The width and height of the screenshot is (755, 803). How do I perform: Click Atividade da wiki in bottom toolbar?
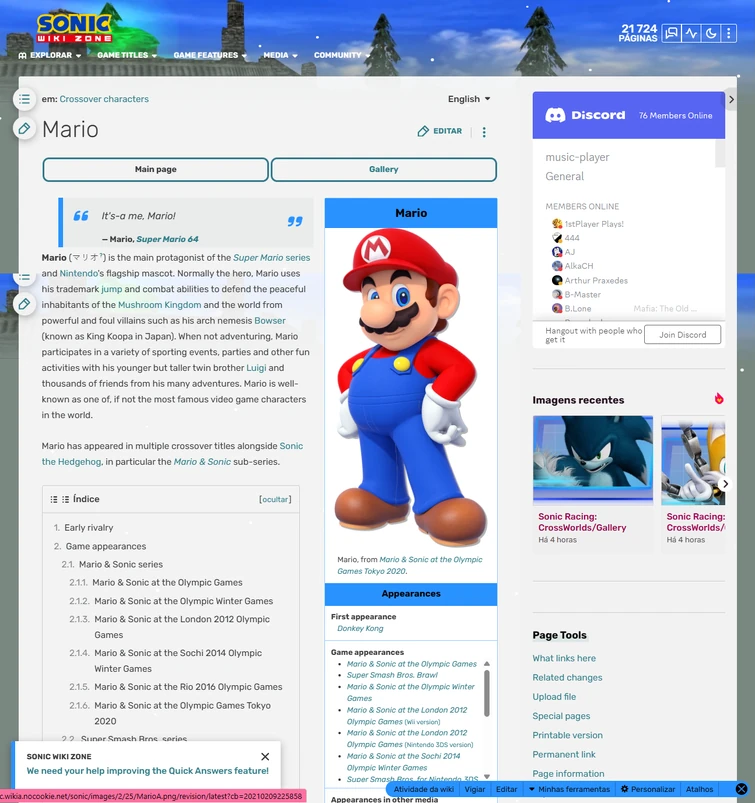(x=424, y=789)
